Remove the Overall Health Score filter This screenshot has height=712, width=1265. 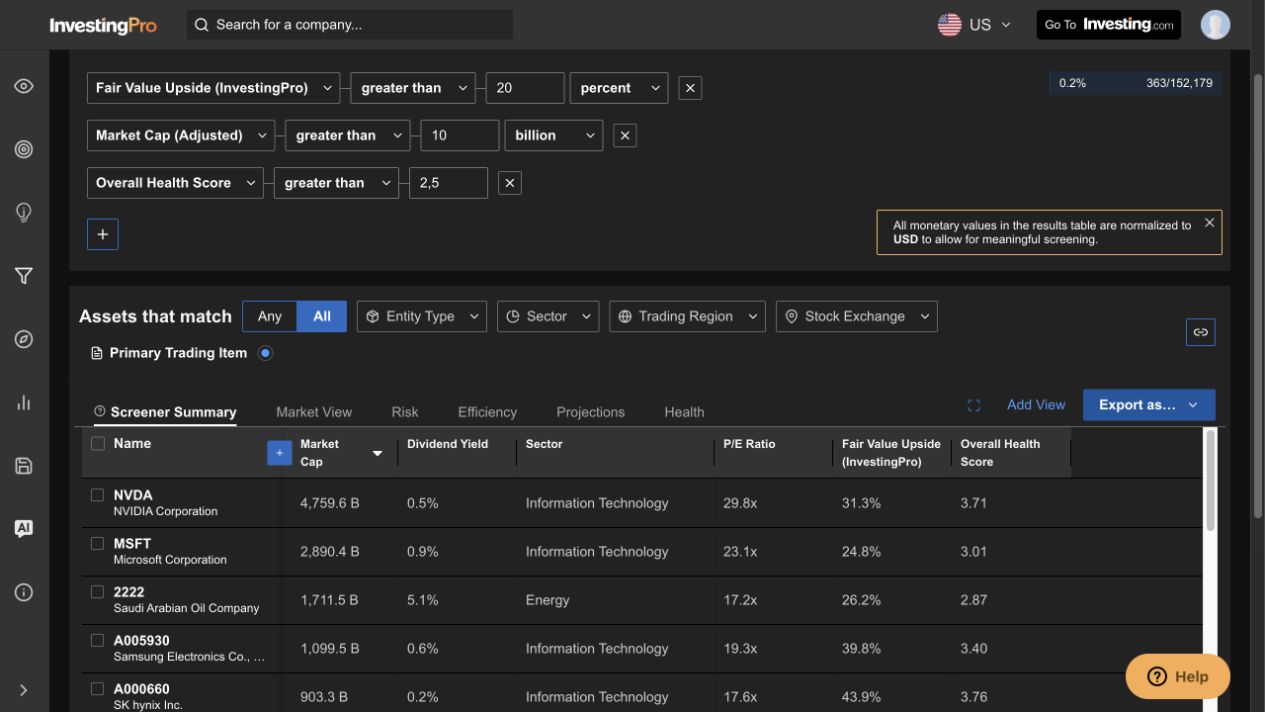[510, 183]
